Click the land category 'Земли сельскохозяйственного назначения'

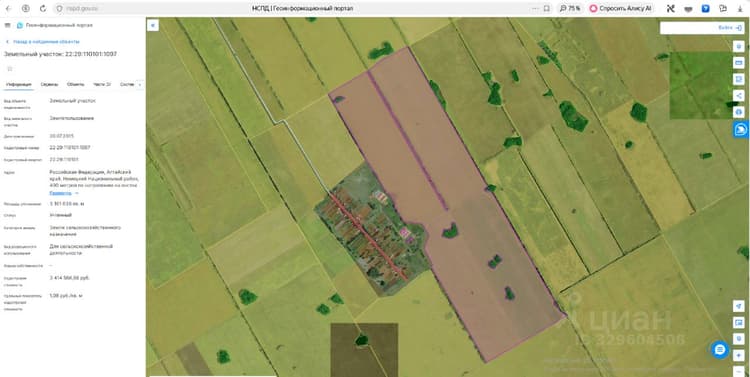85,231
